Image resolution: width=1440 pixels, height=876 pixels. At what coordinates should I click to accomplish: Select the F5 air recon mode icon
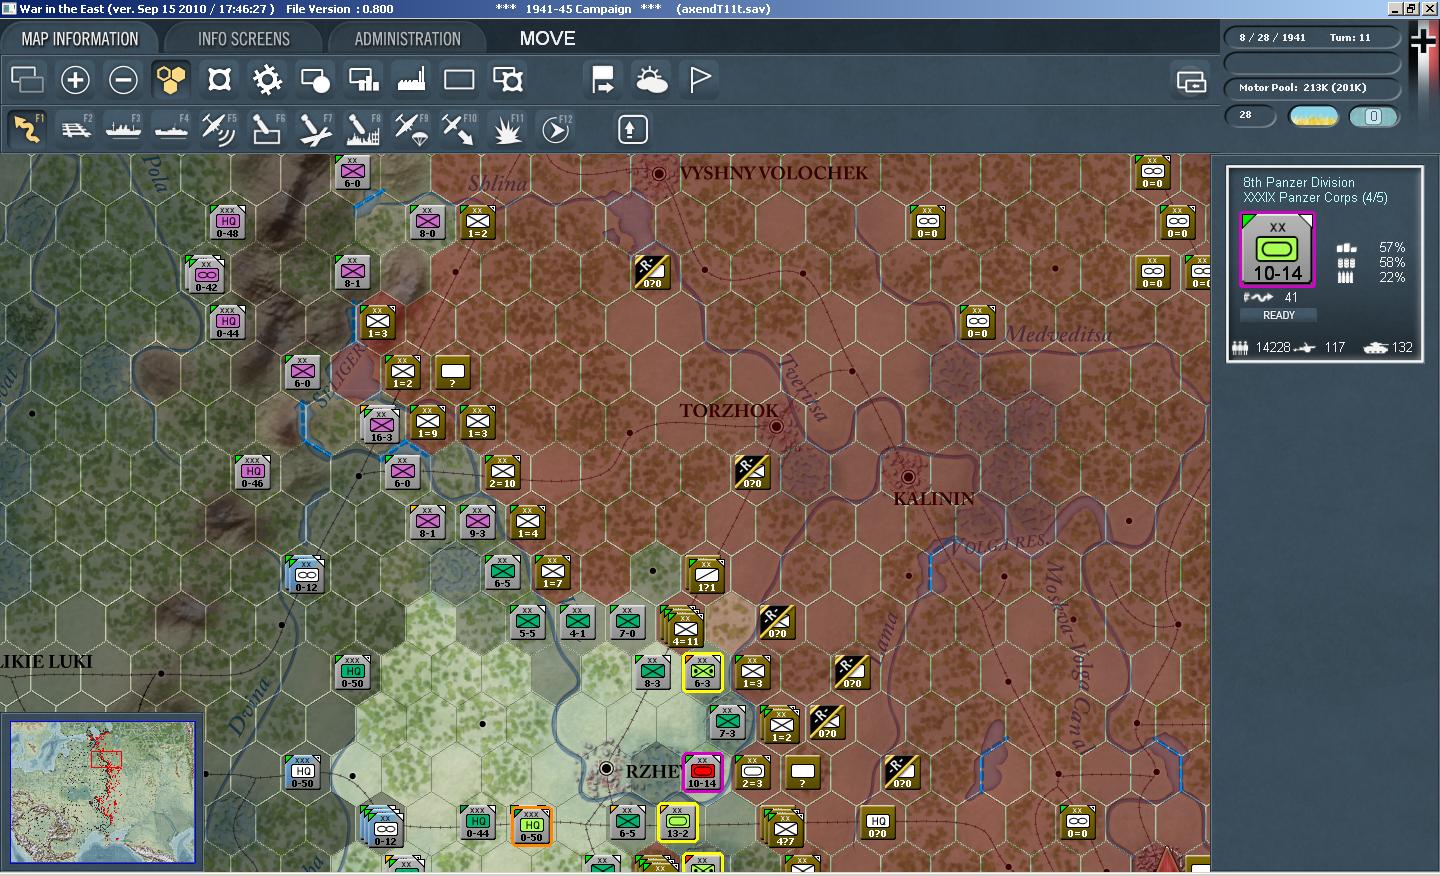point(219,129)
